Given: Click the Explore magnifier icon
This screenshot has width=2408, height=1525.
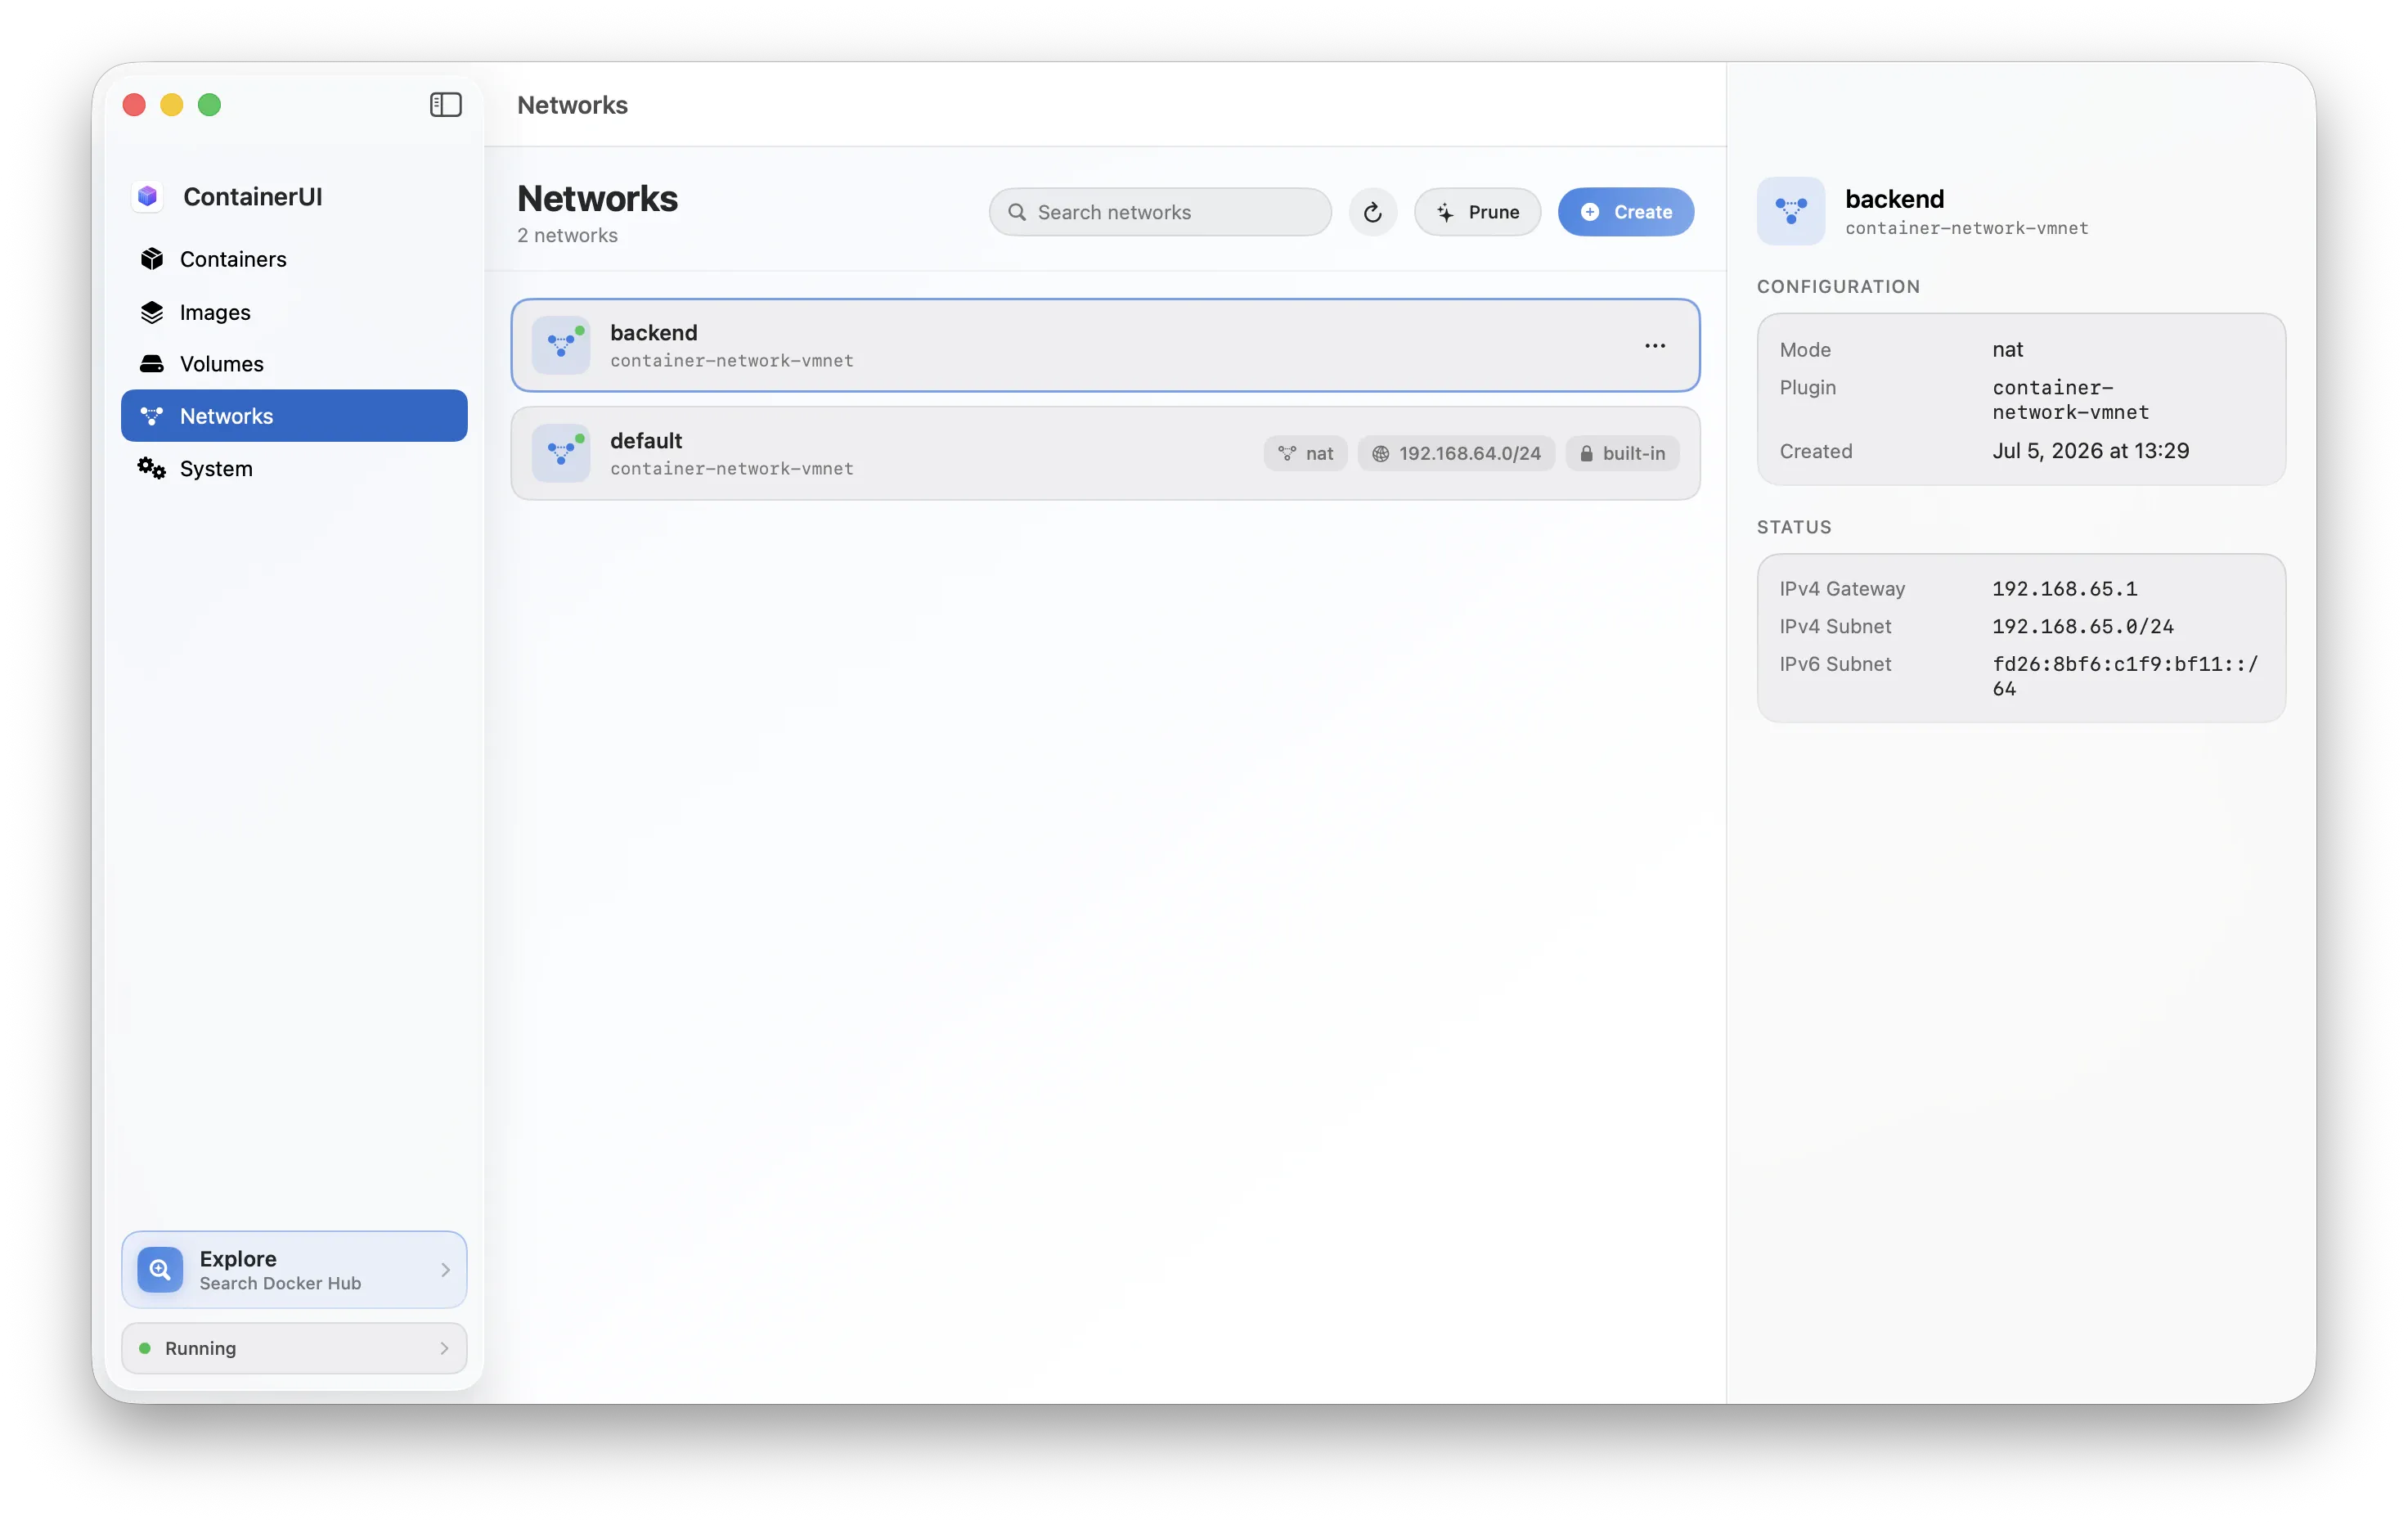Looking at the screenshot, I should (160, 1269).
